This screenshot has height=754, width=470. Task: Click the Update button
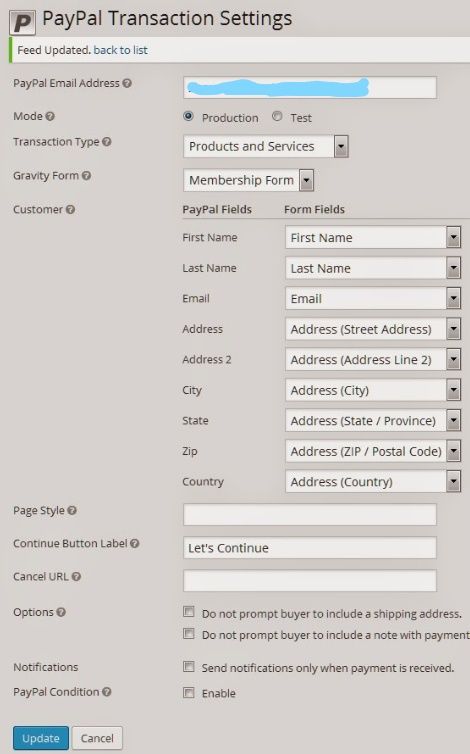pyautogui.click(x=41, y=738)
